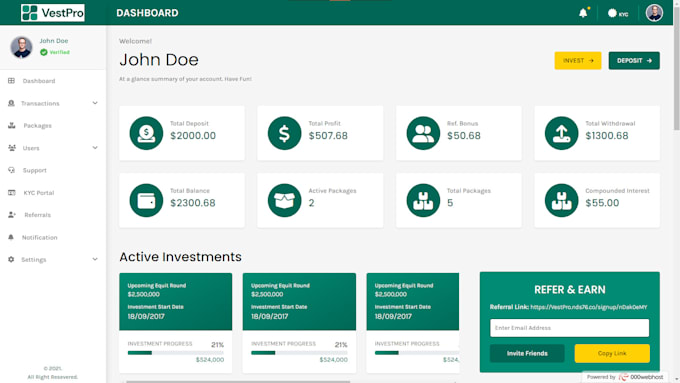Expand the Settings sidebar submenu
Viewport: 680px width, 383px height.
click(x=52, y=259)
